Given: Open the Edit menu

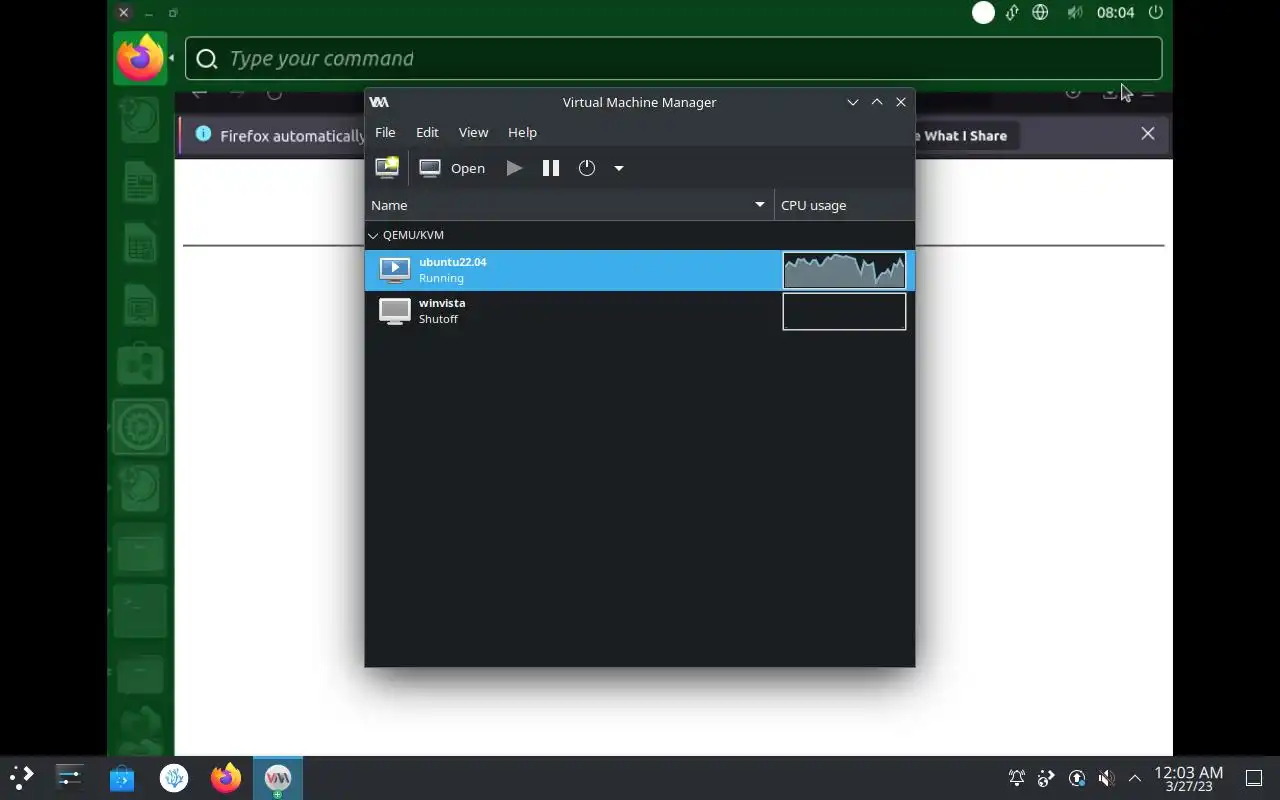Looking at the screenshot, I should (427, 132).
